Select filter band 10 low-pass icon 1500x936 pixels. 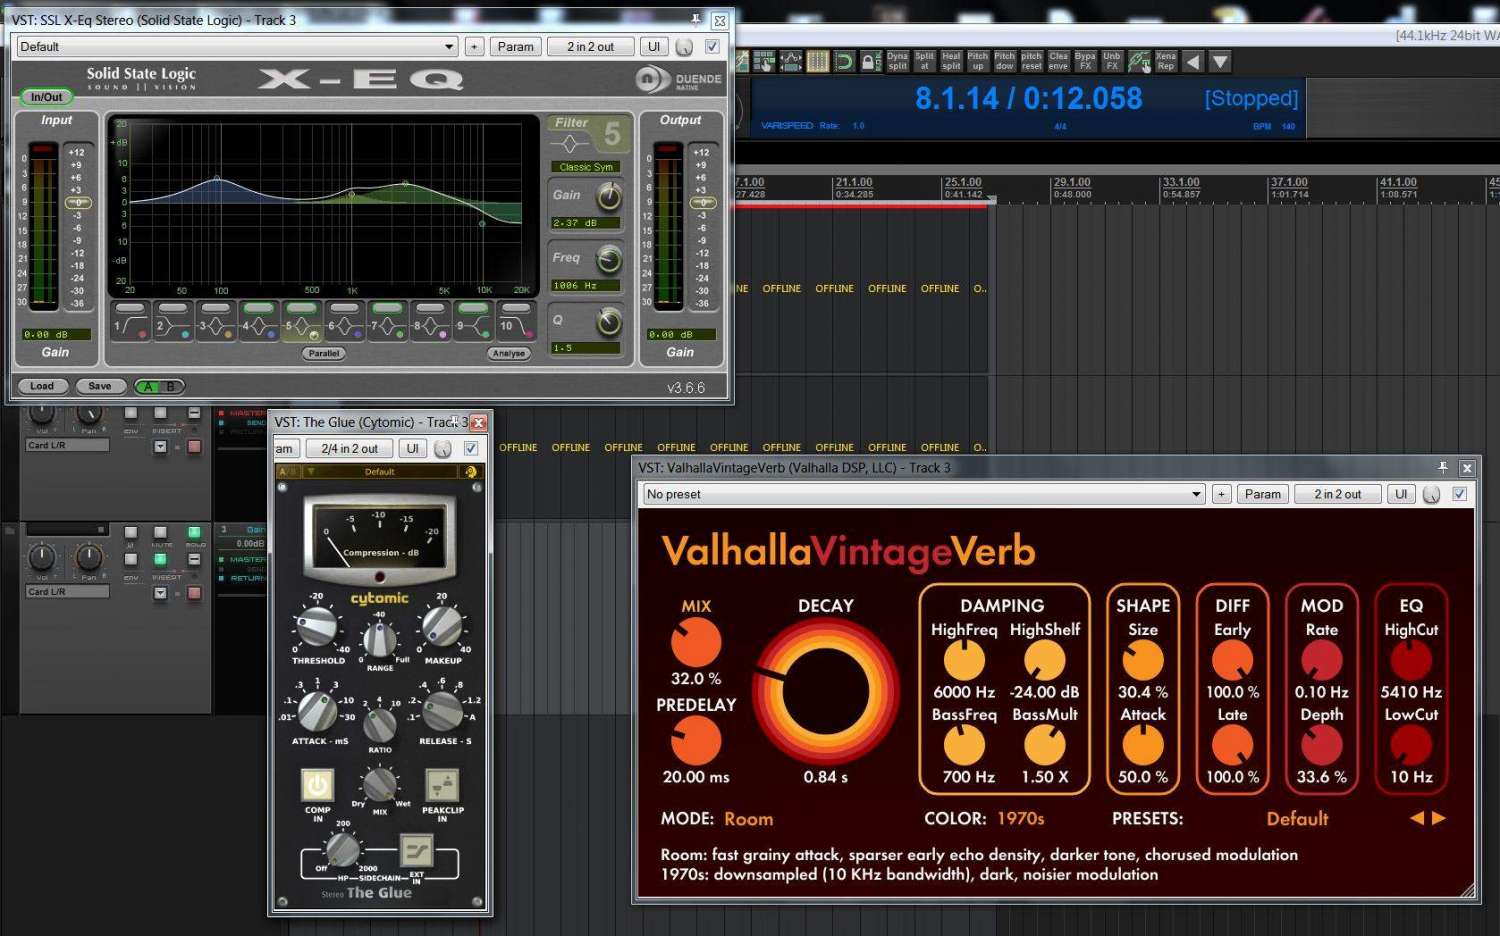[516, 325]
